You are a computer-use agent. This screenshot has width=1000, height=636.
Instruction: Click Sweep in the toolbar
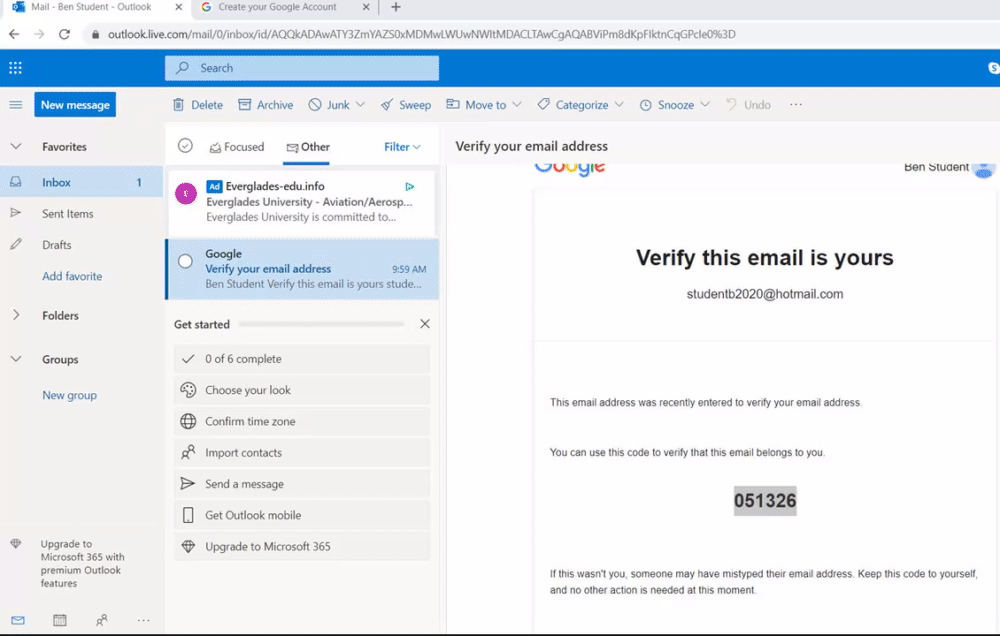(406, 105)
